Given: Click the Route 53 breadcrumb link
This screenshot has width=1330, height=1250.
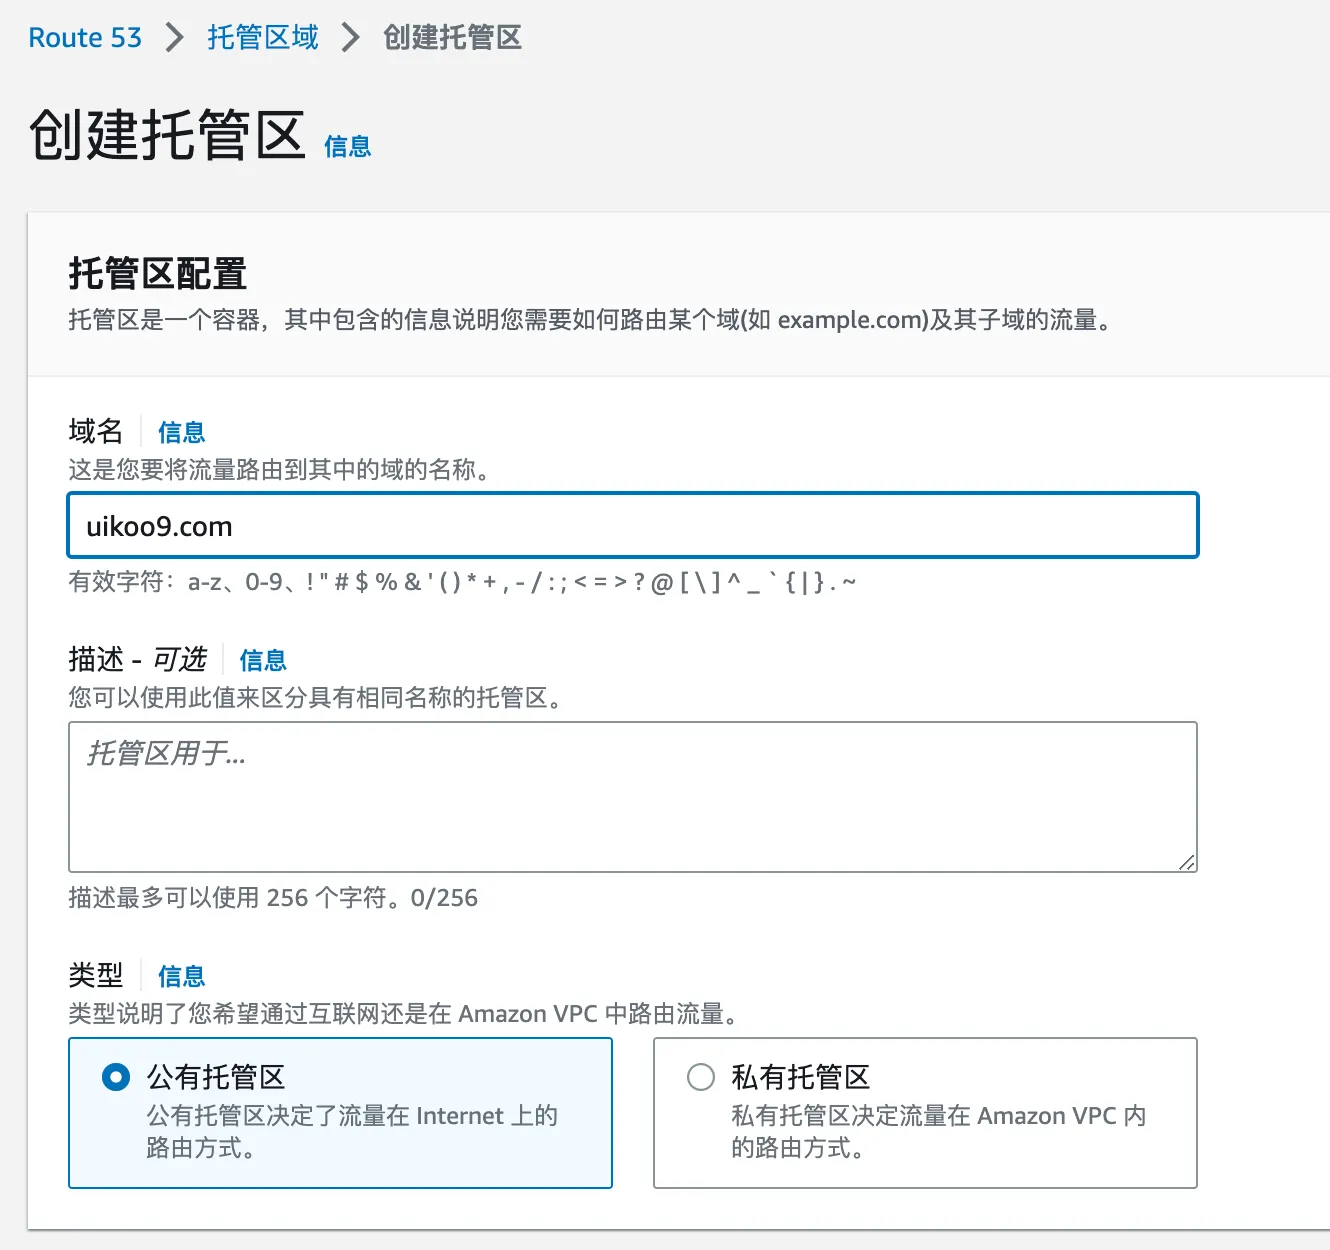Looking at the screenshot, I should coord(85,38).
